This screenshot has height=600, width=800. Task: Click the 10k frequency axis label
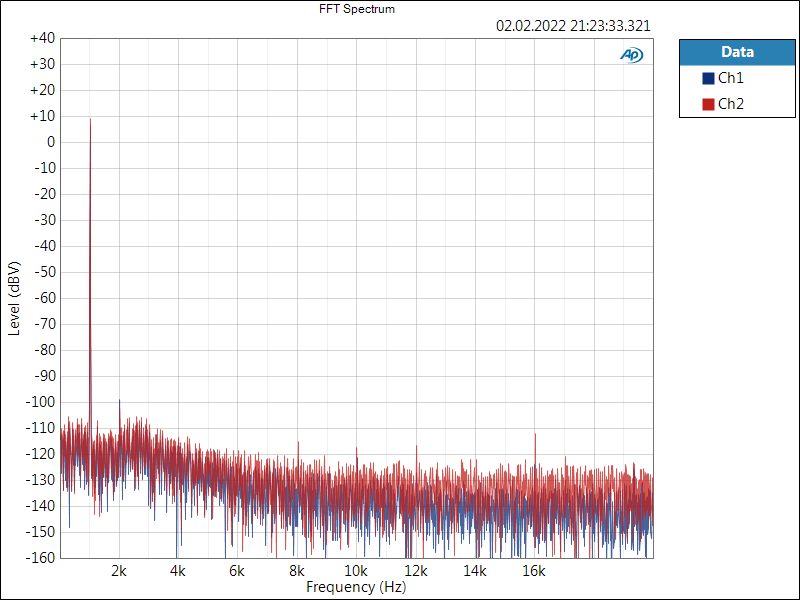coord(356,571)
